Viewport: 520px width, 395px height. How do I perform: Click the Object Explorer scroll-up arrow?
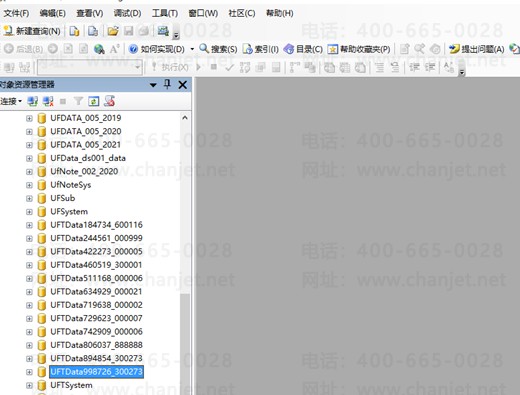tap(185, 118)
